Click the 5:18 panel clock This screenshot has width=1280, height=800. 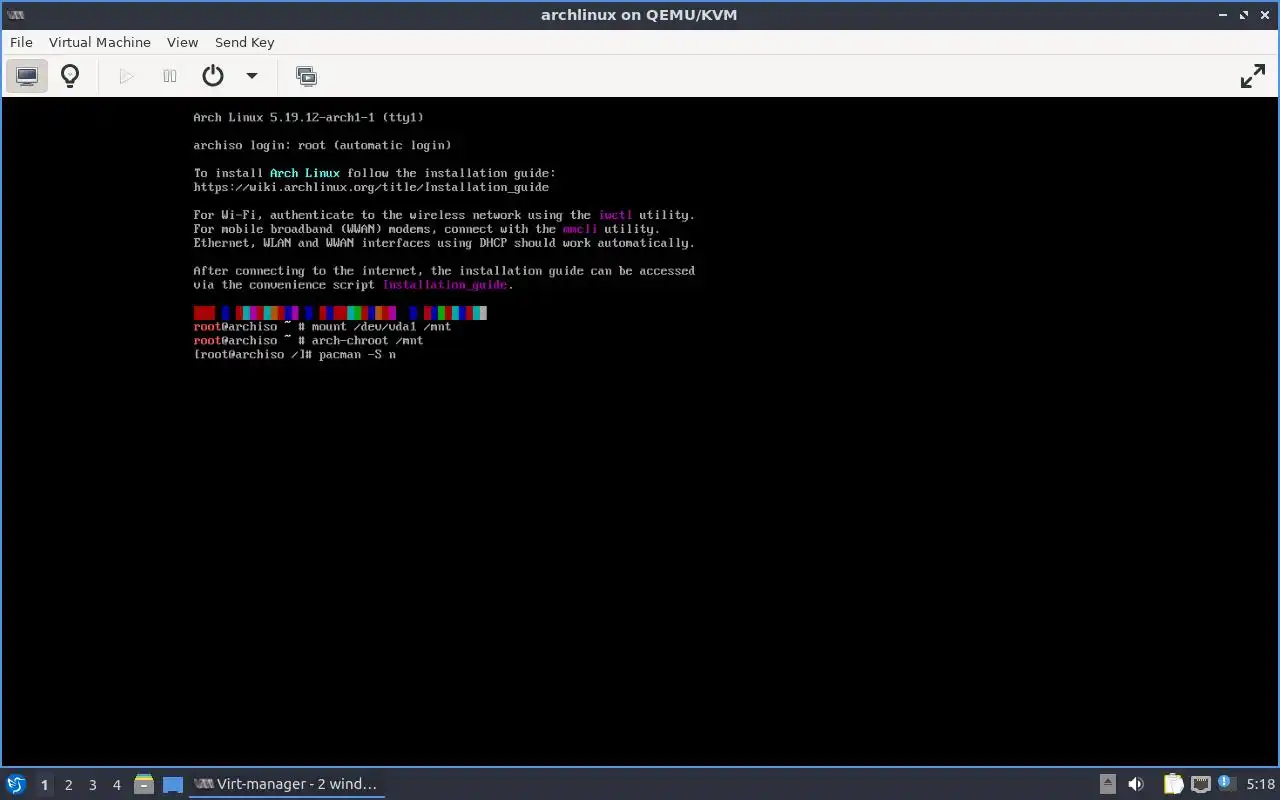coord(1261,785)
